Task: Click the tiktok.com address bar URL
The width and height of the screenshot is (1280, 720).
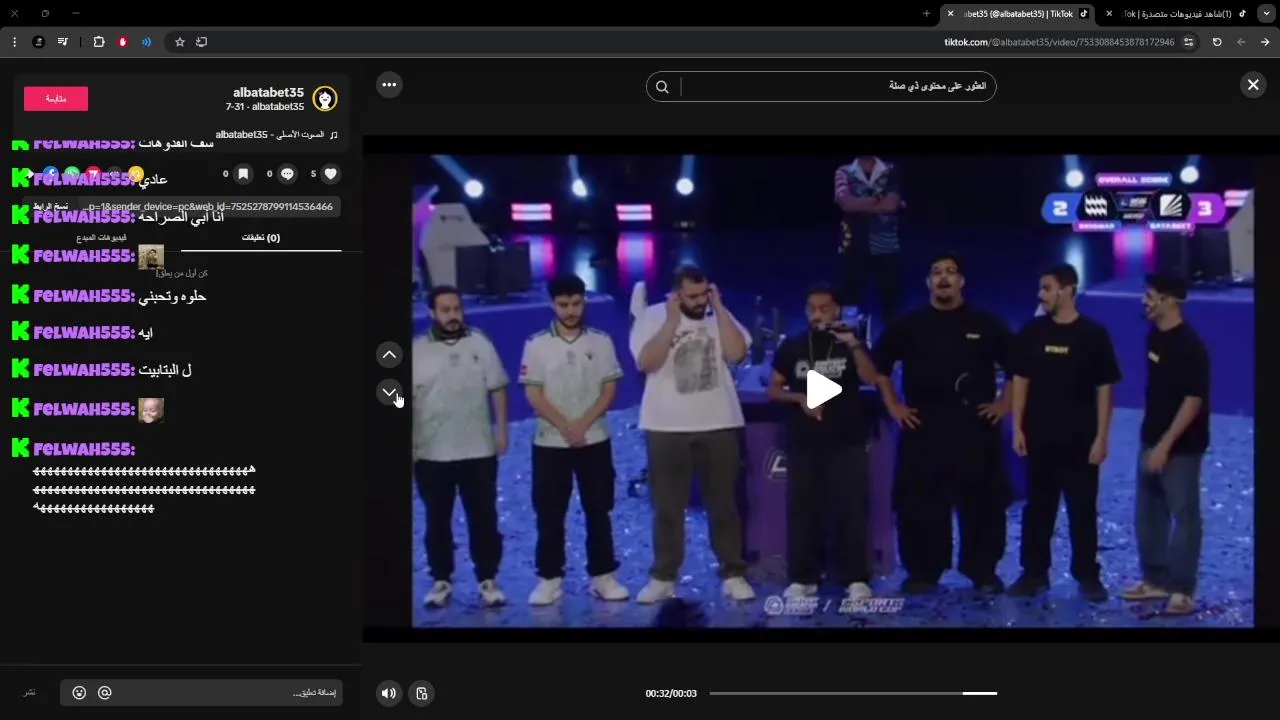Action: pos(1059,42)
